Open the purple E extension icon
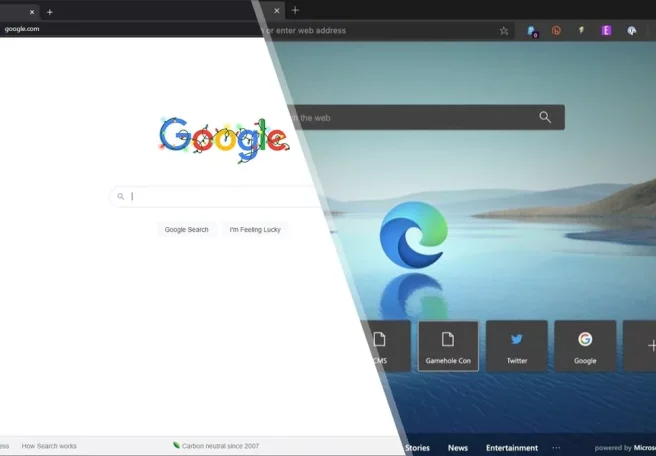656x456 pixels. 606,31
